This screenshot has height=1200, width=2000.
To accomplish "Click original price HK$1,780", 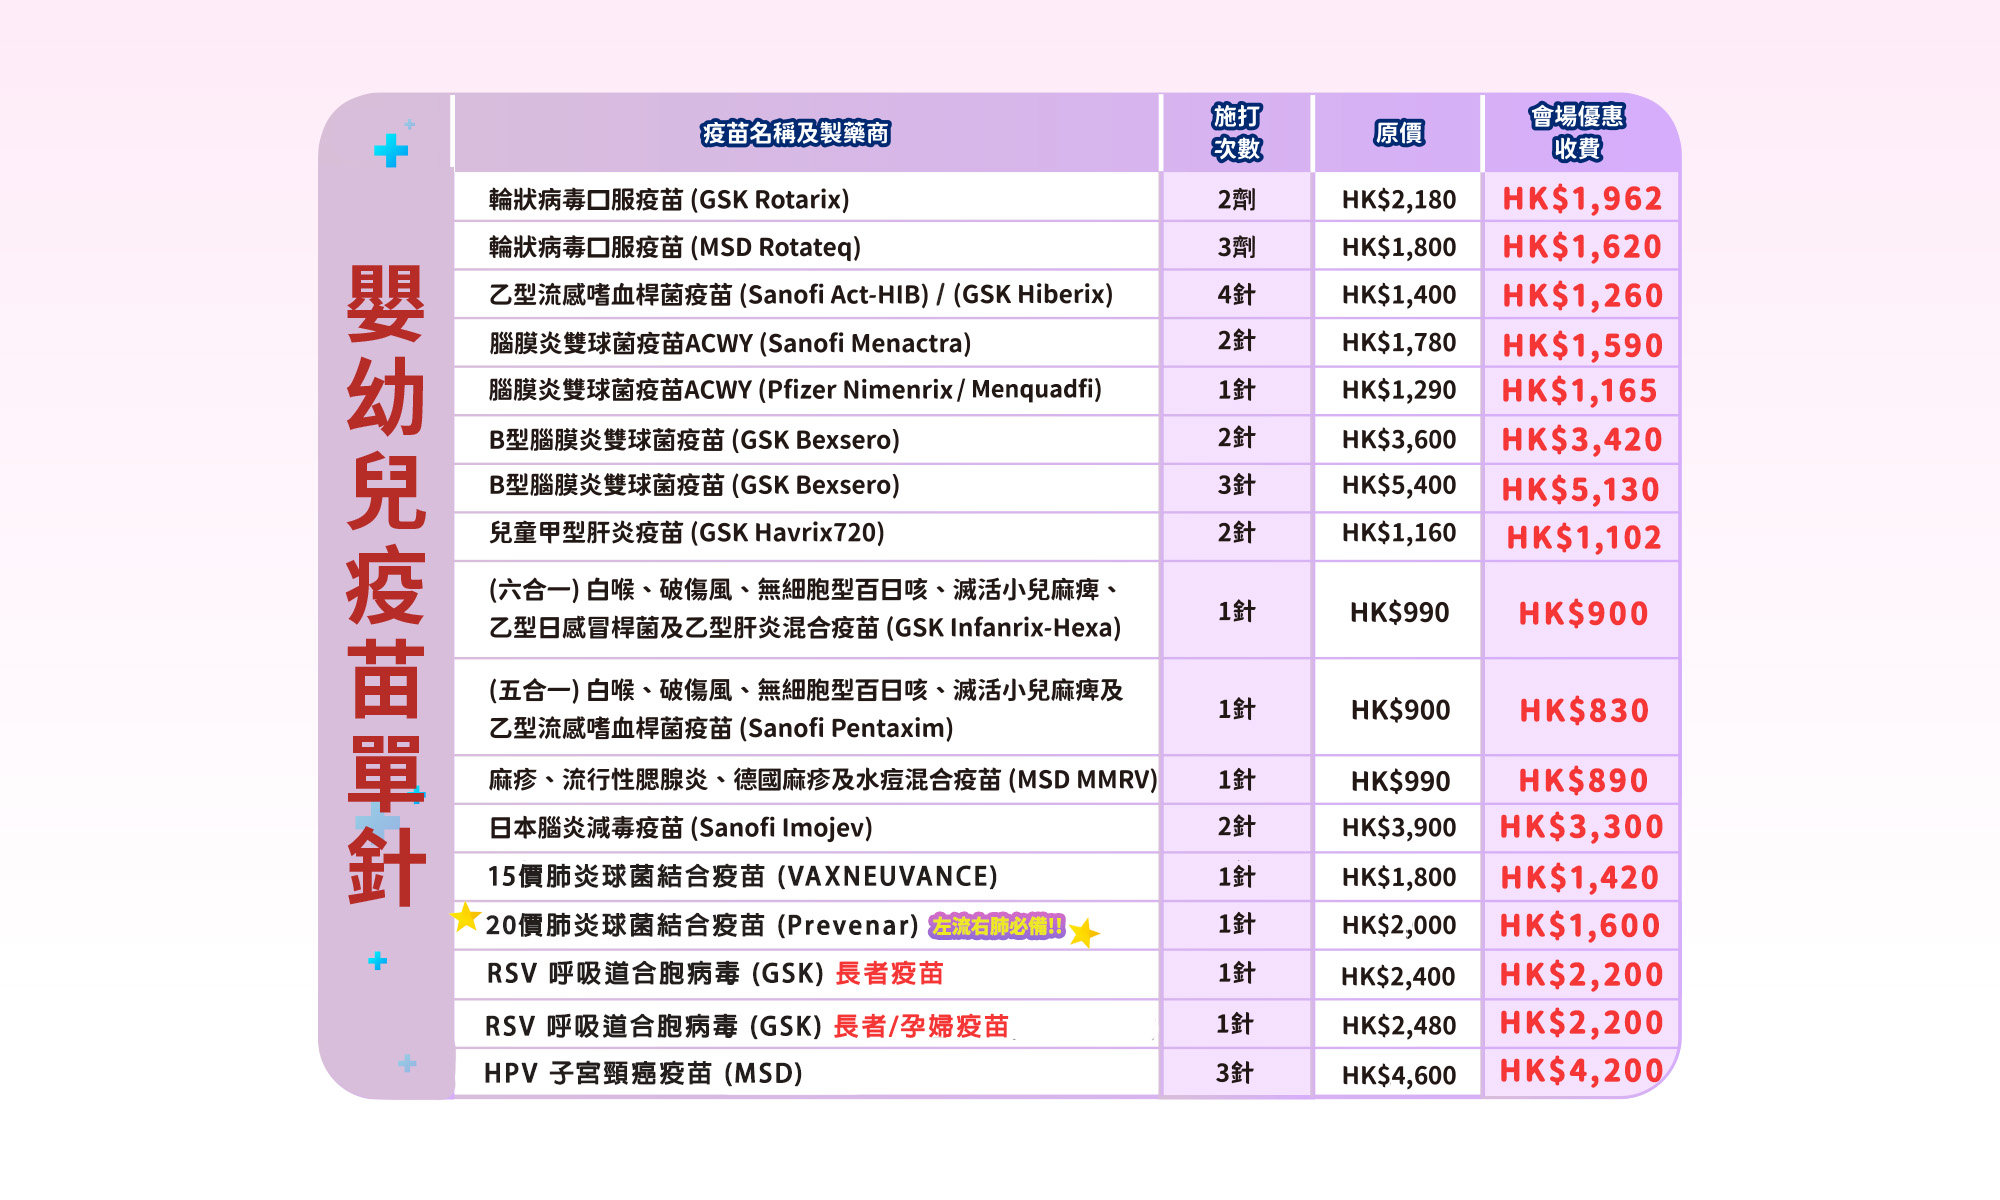I will tap(1399, 342).
